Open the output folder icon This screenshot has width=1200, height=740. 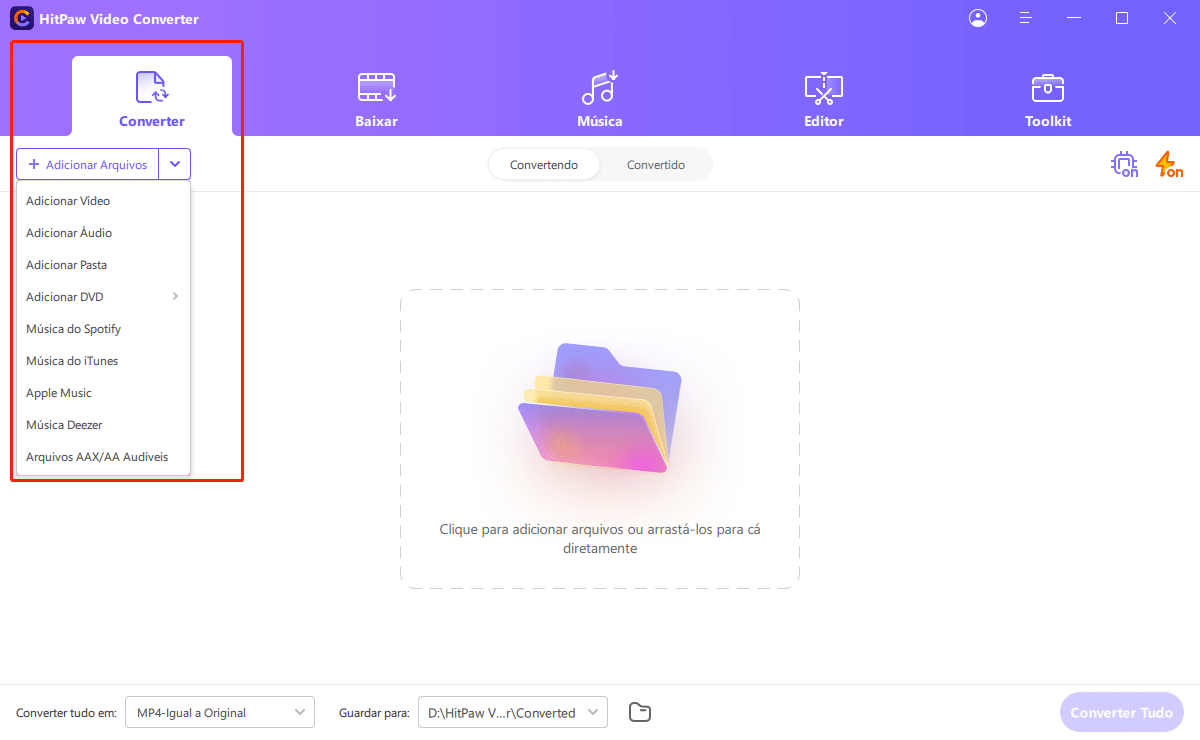(x=640, y=712)
